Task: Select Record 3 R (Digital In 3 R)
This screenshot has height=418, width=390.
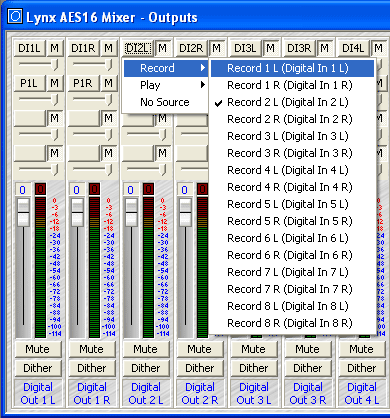Action: coord(292,153)
